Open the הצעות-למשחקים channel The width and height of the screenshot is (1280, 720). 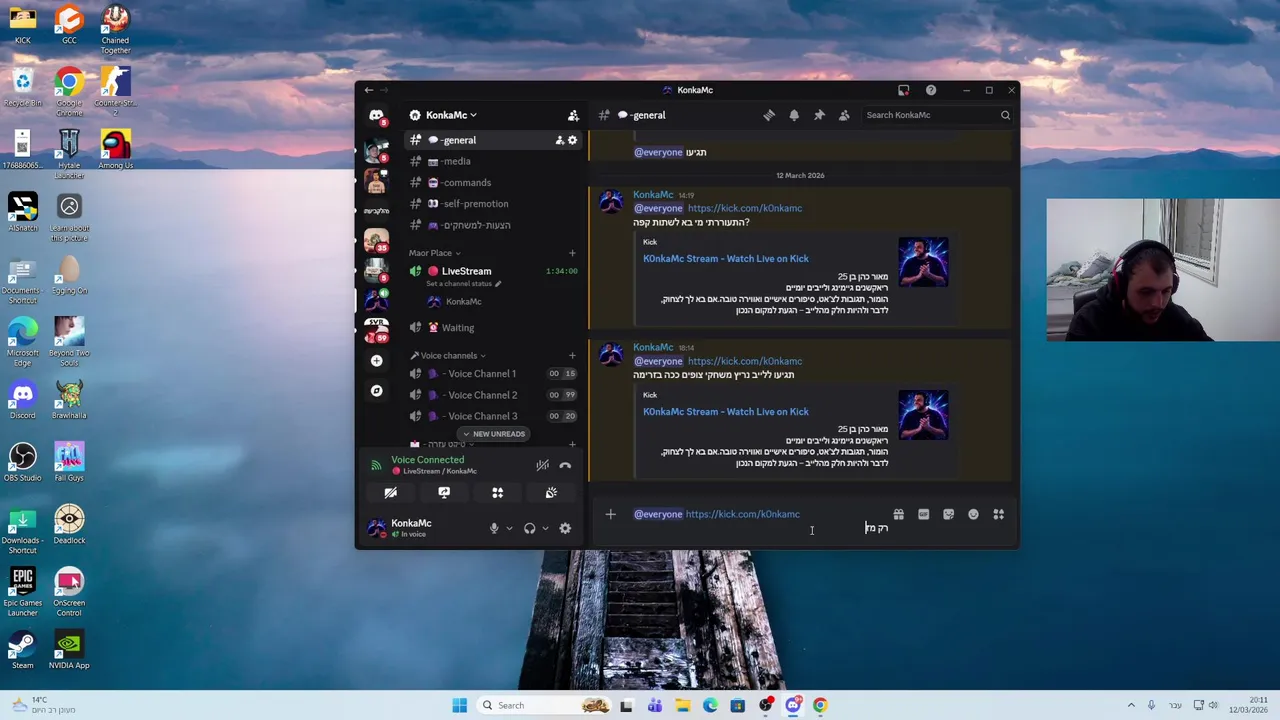pyautogui.click(x=493, y=225)
